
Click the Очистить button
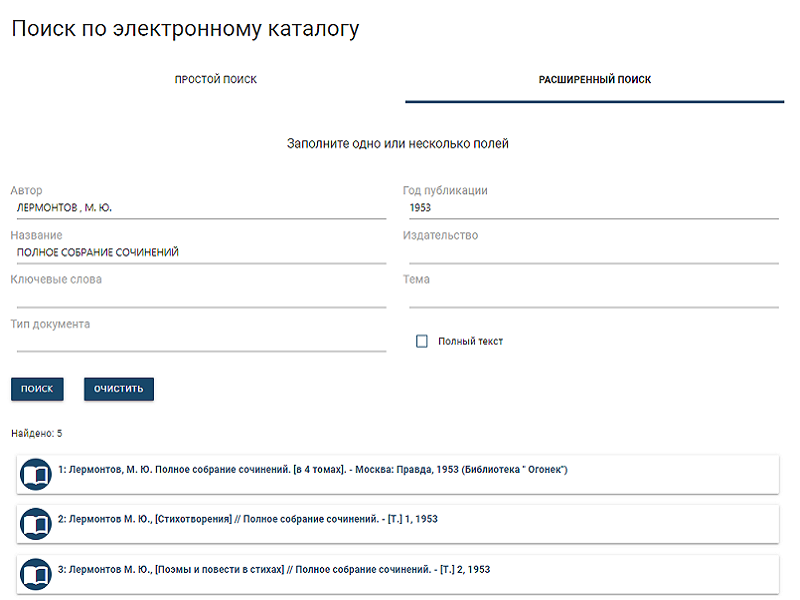click(x=119, y=388)
